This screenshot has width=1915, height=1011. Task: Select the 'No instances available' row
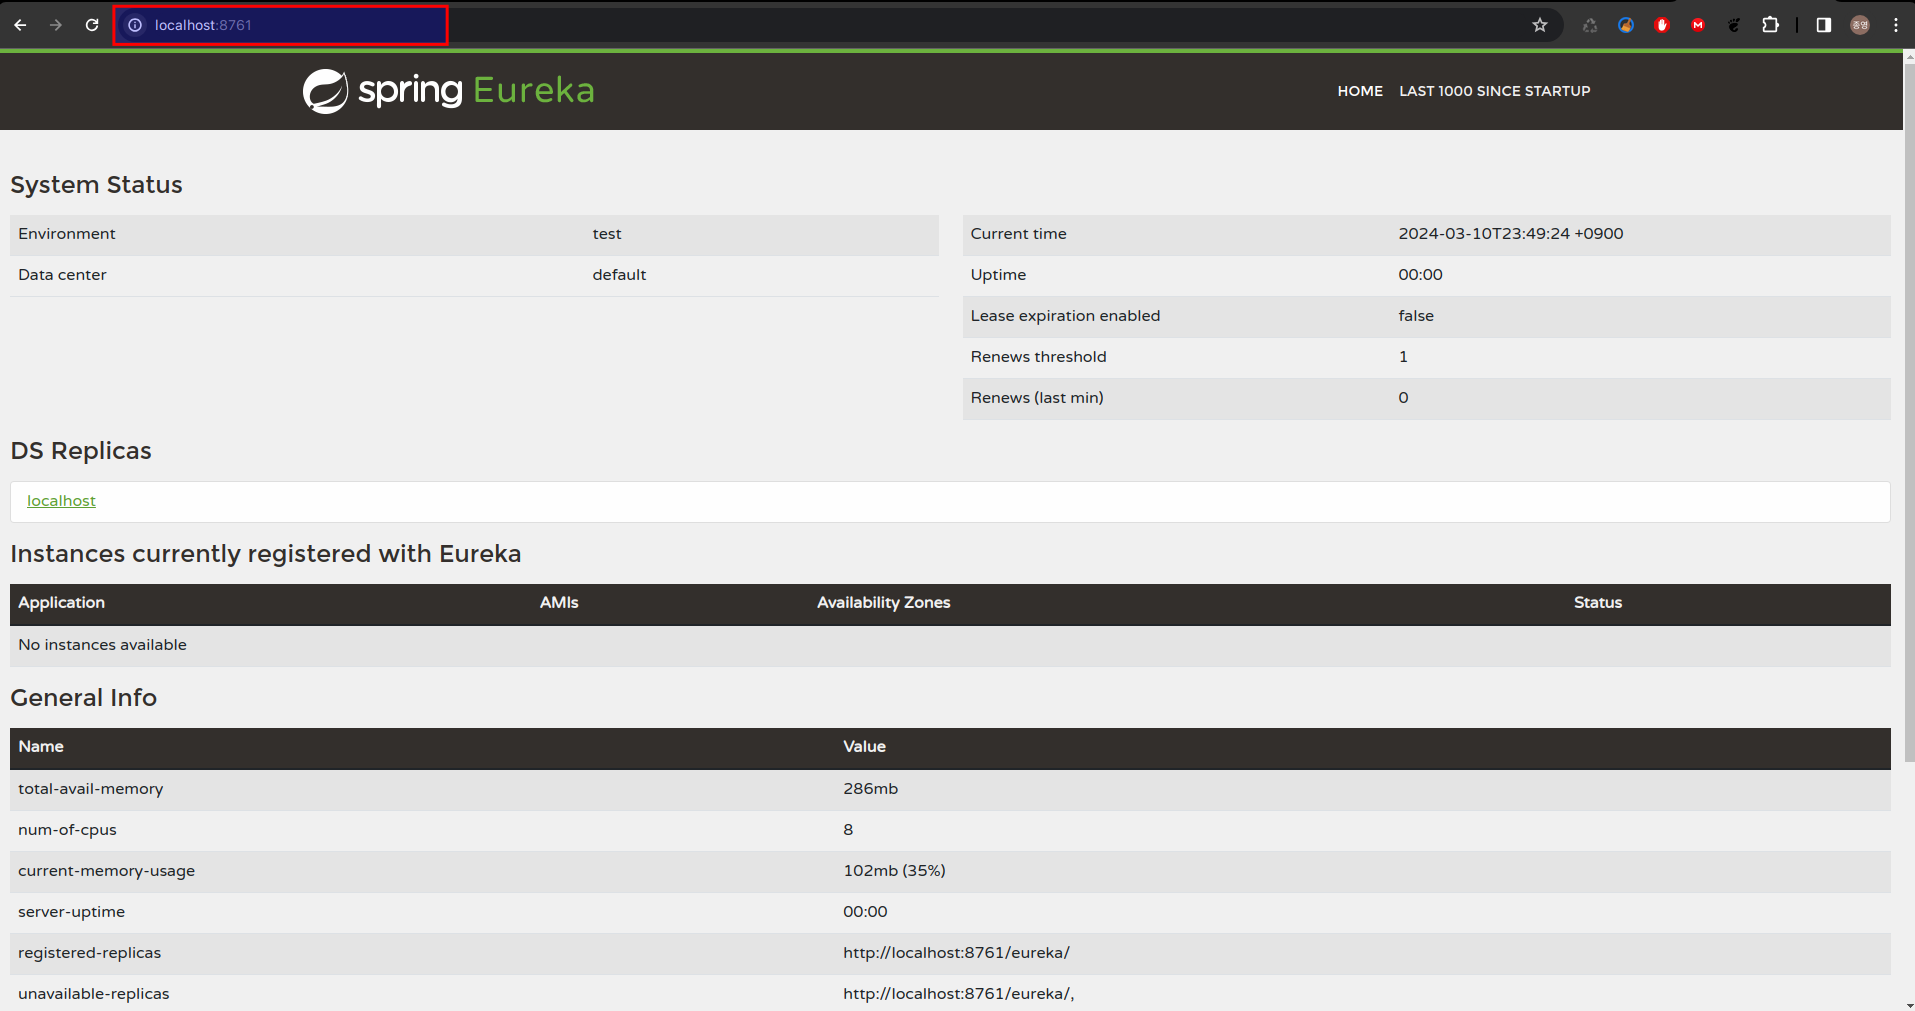point(950,645)
